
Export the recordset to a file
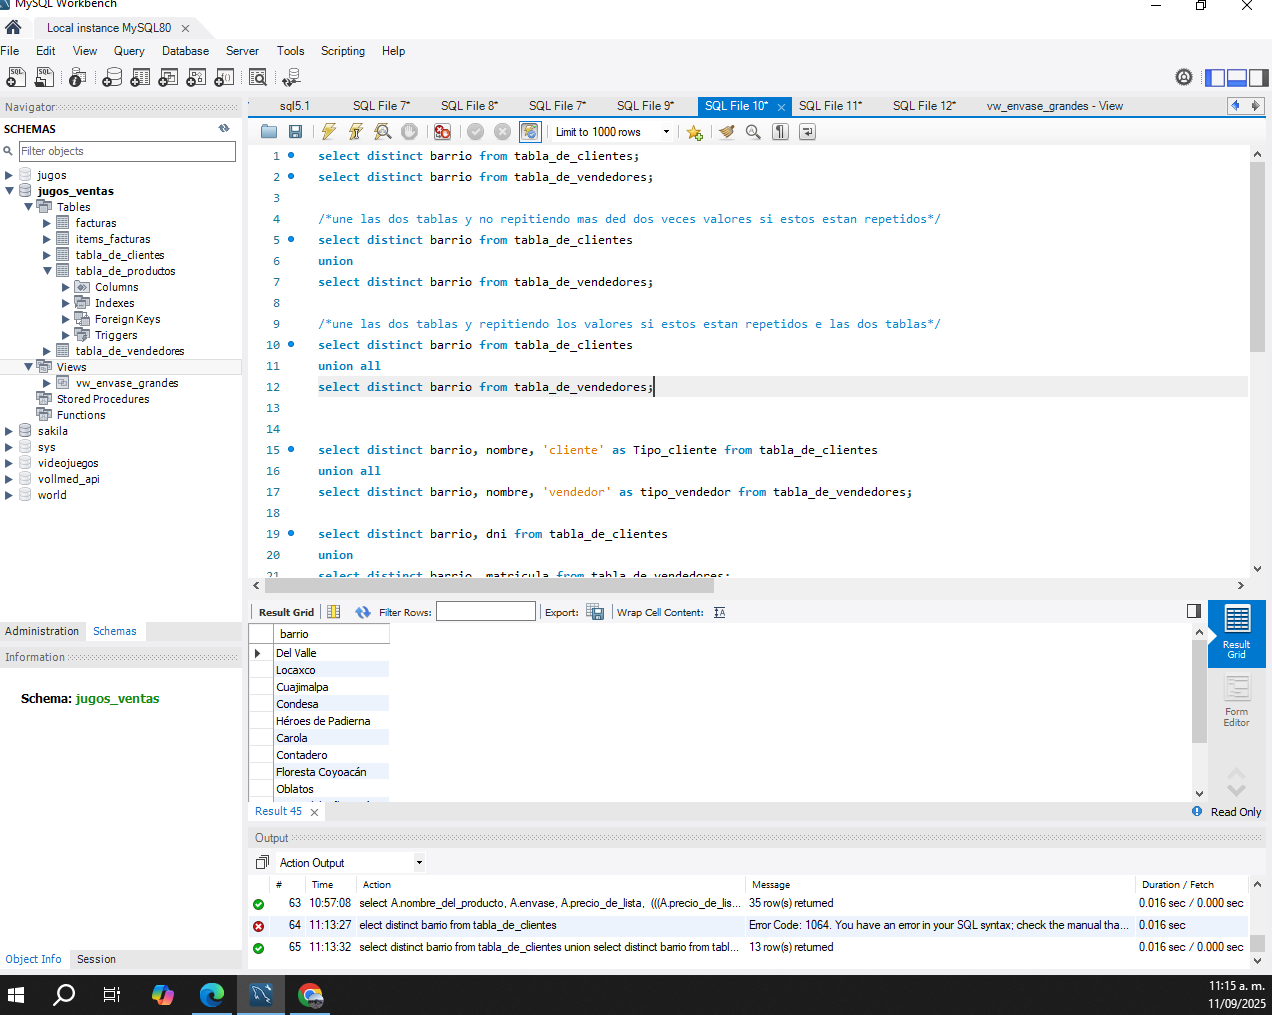click(x=595, y=612)
